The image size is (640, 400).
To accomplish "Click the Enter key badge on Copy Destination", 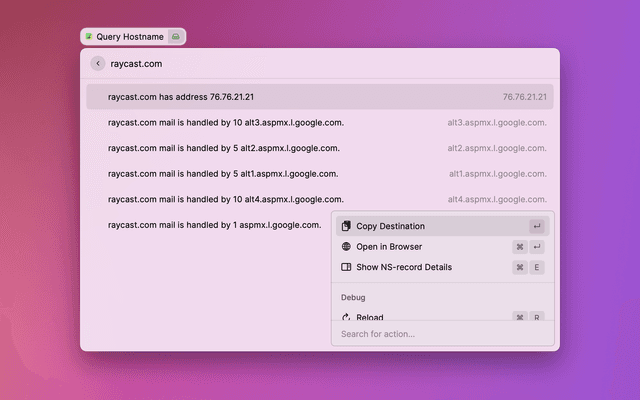I will point(537,226).
